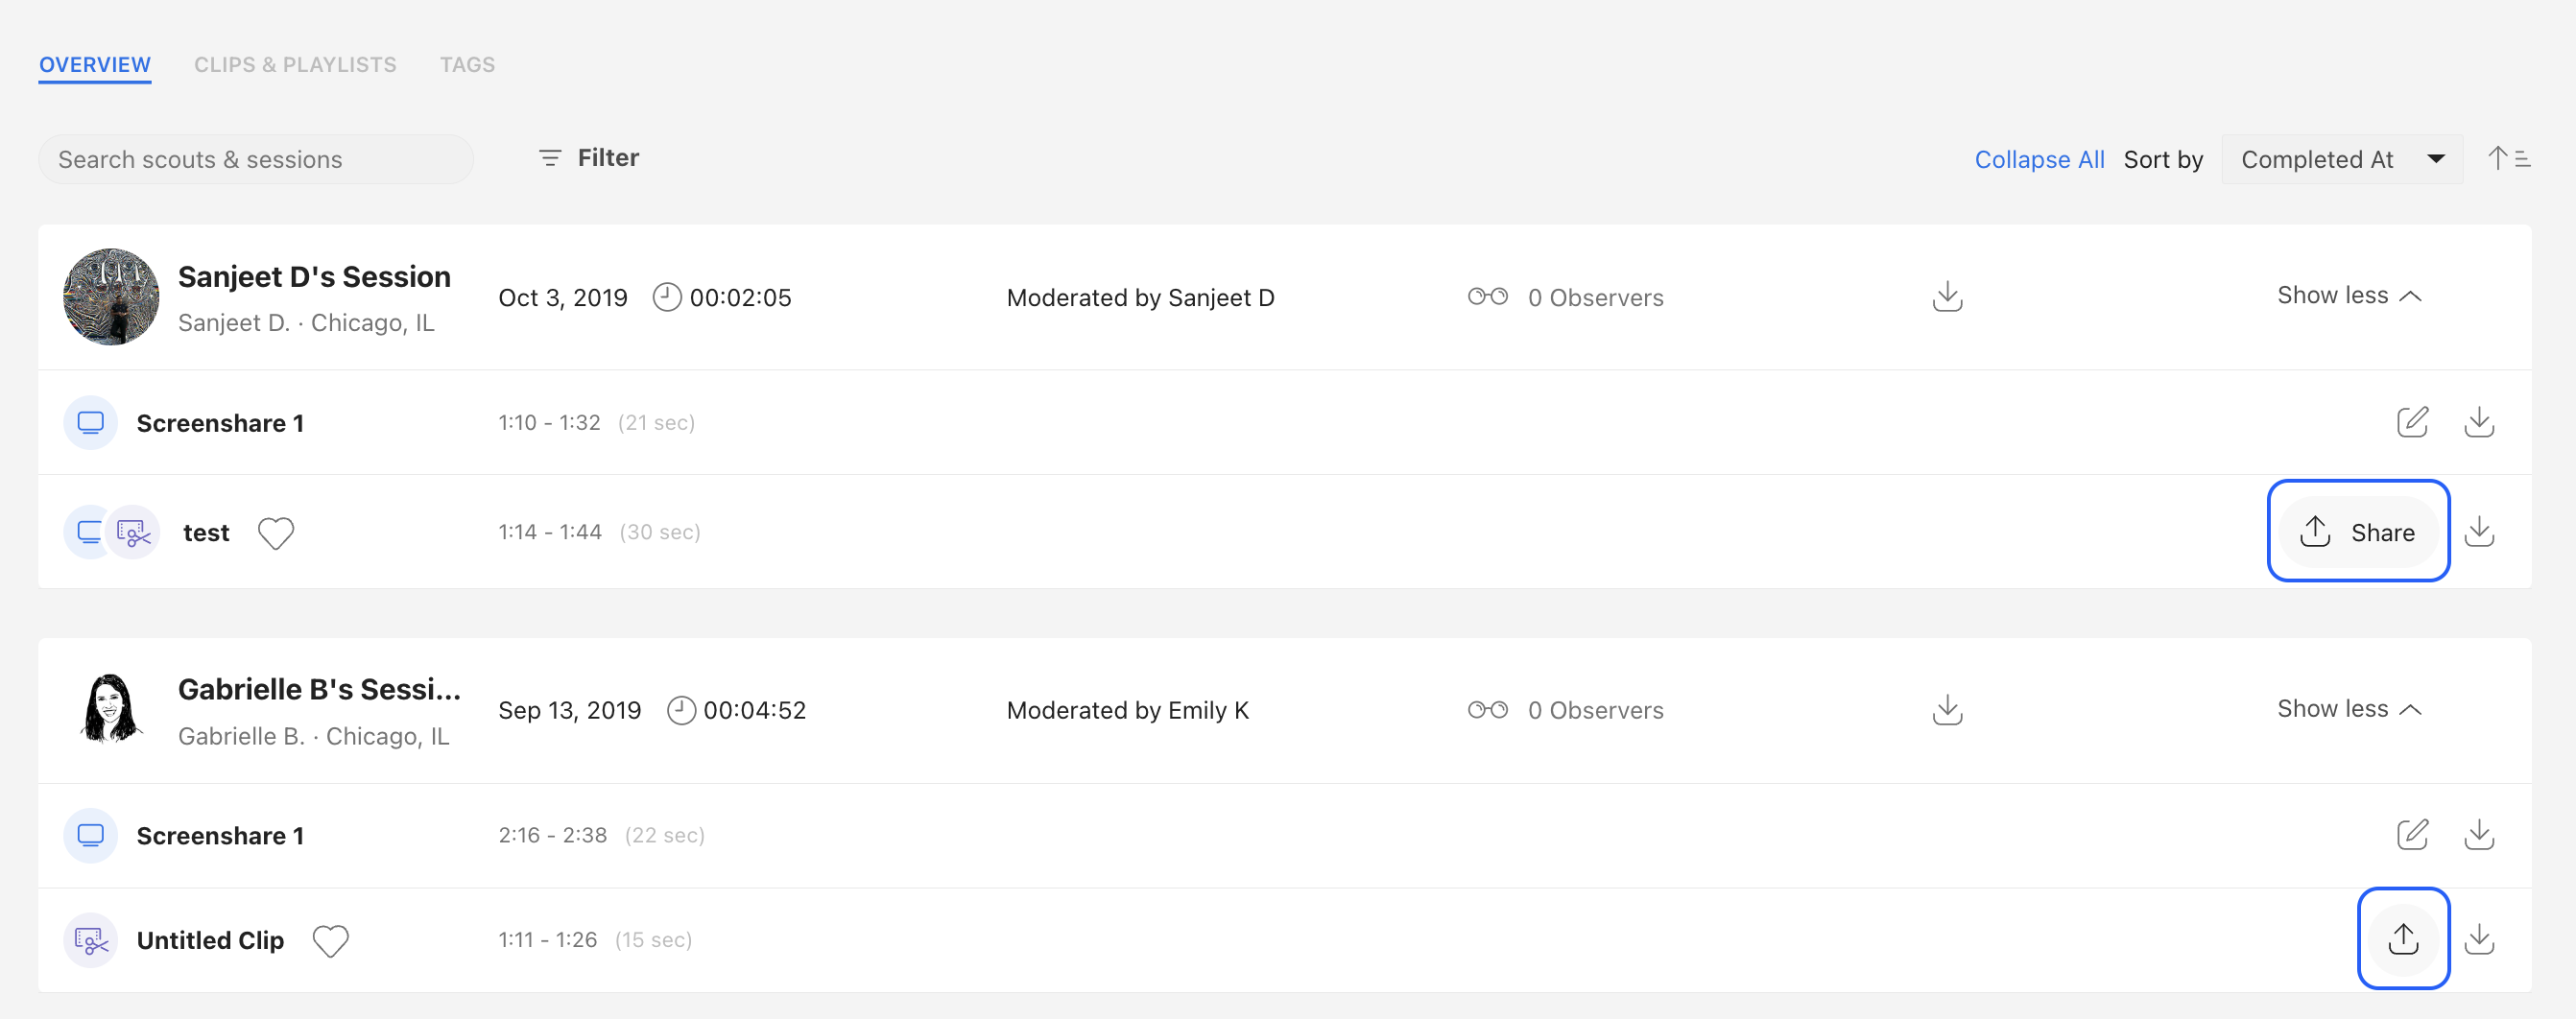Download the Screenshare 1 clip
Screen dimensions: 2576x1019
pyautogui.click(x=2479, y=422)
